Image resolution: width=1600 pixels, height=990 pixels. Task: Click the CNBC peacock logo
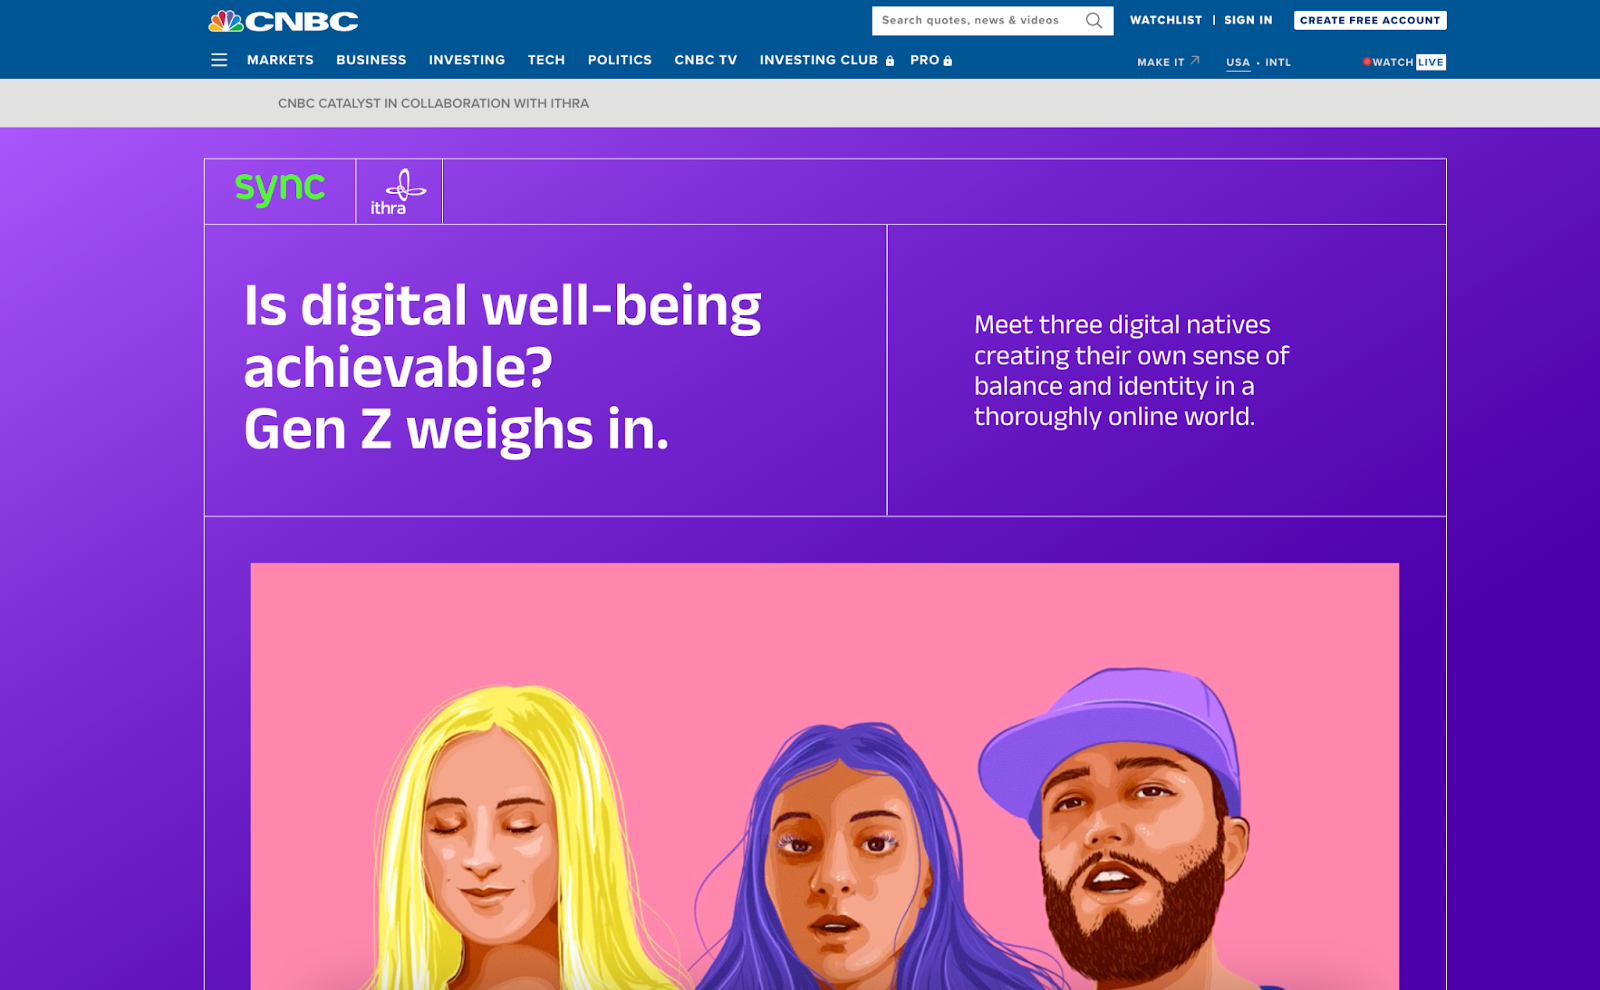[283, 21]
